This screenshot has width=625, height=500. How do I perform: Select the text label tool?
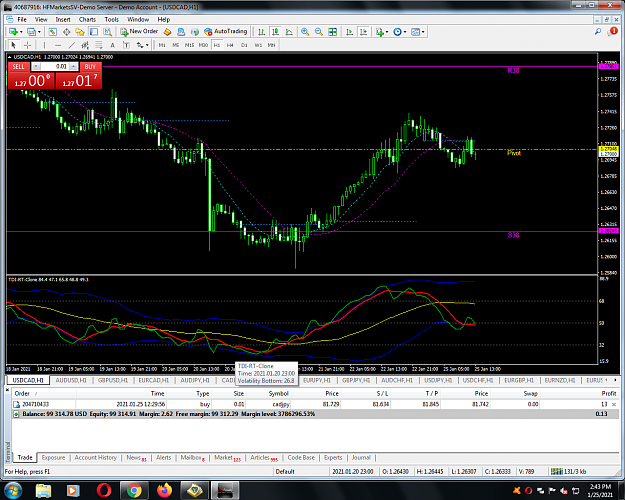[x=126, y=45]
